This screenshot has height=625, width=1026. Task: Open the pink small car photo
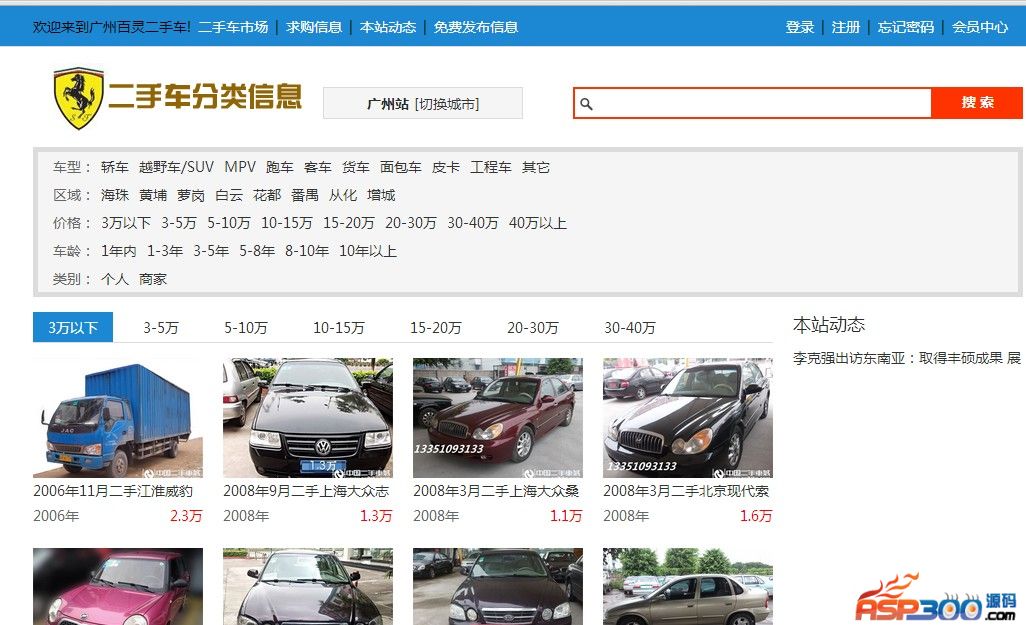(x=118, y=586)
